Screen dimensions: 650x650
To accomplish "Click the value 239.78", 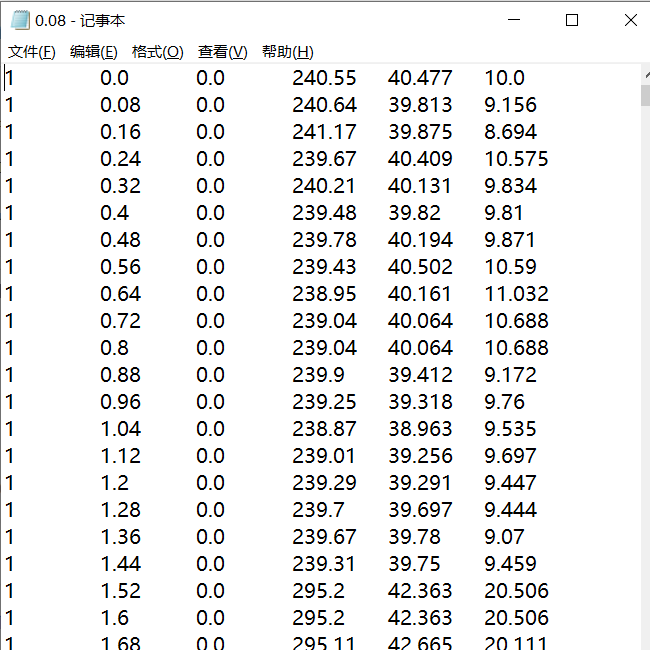I will 324,240.
